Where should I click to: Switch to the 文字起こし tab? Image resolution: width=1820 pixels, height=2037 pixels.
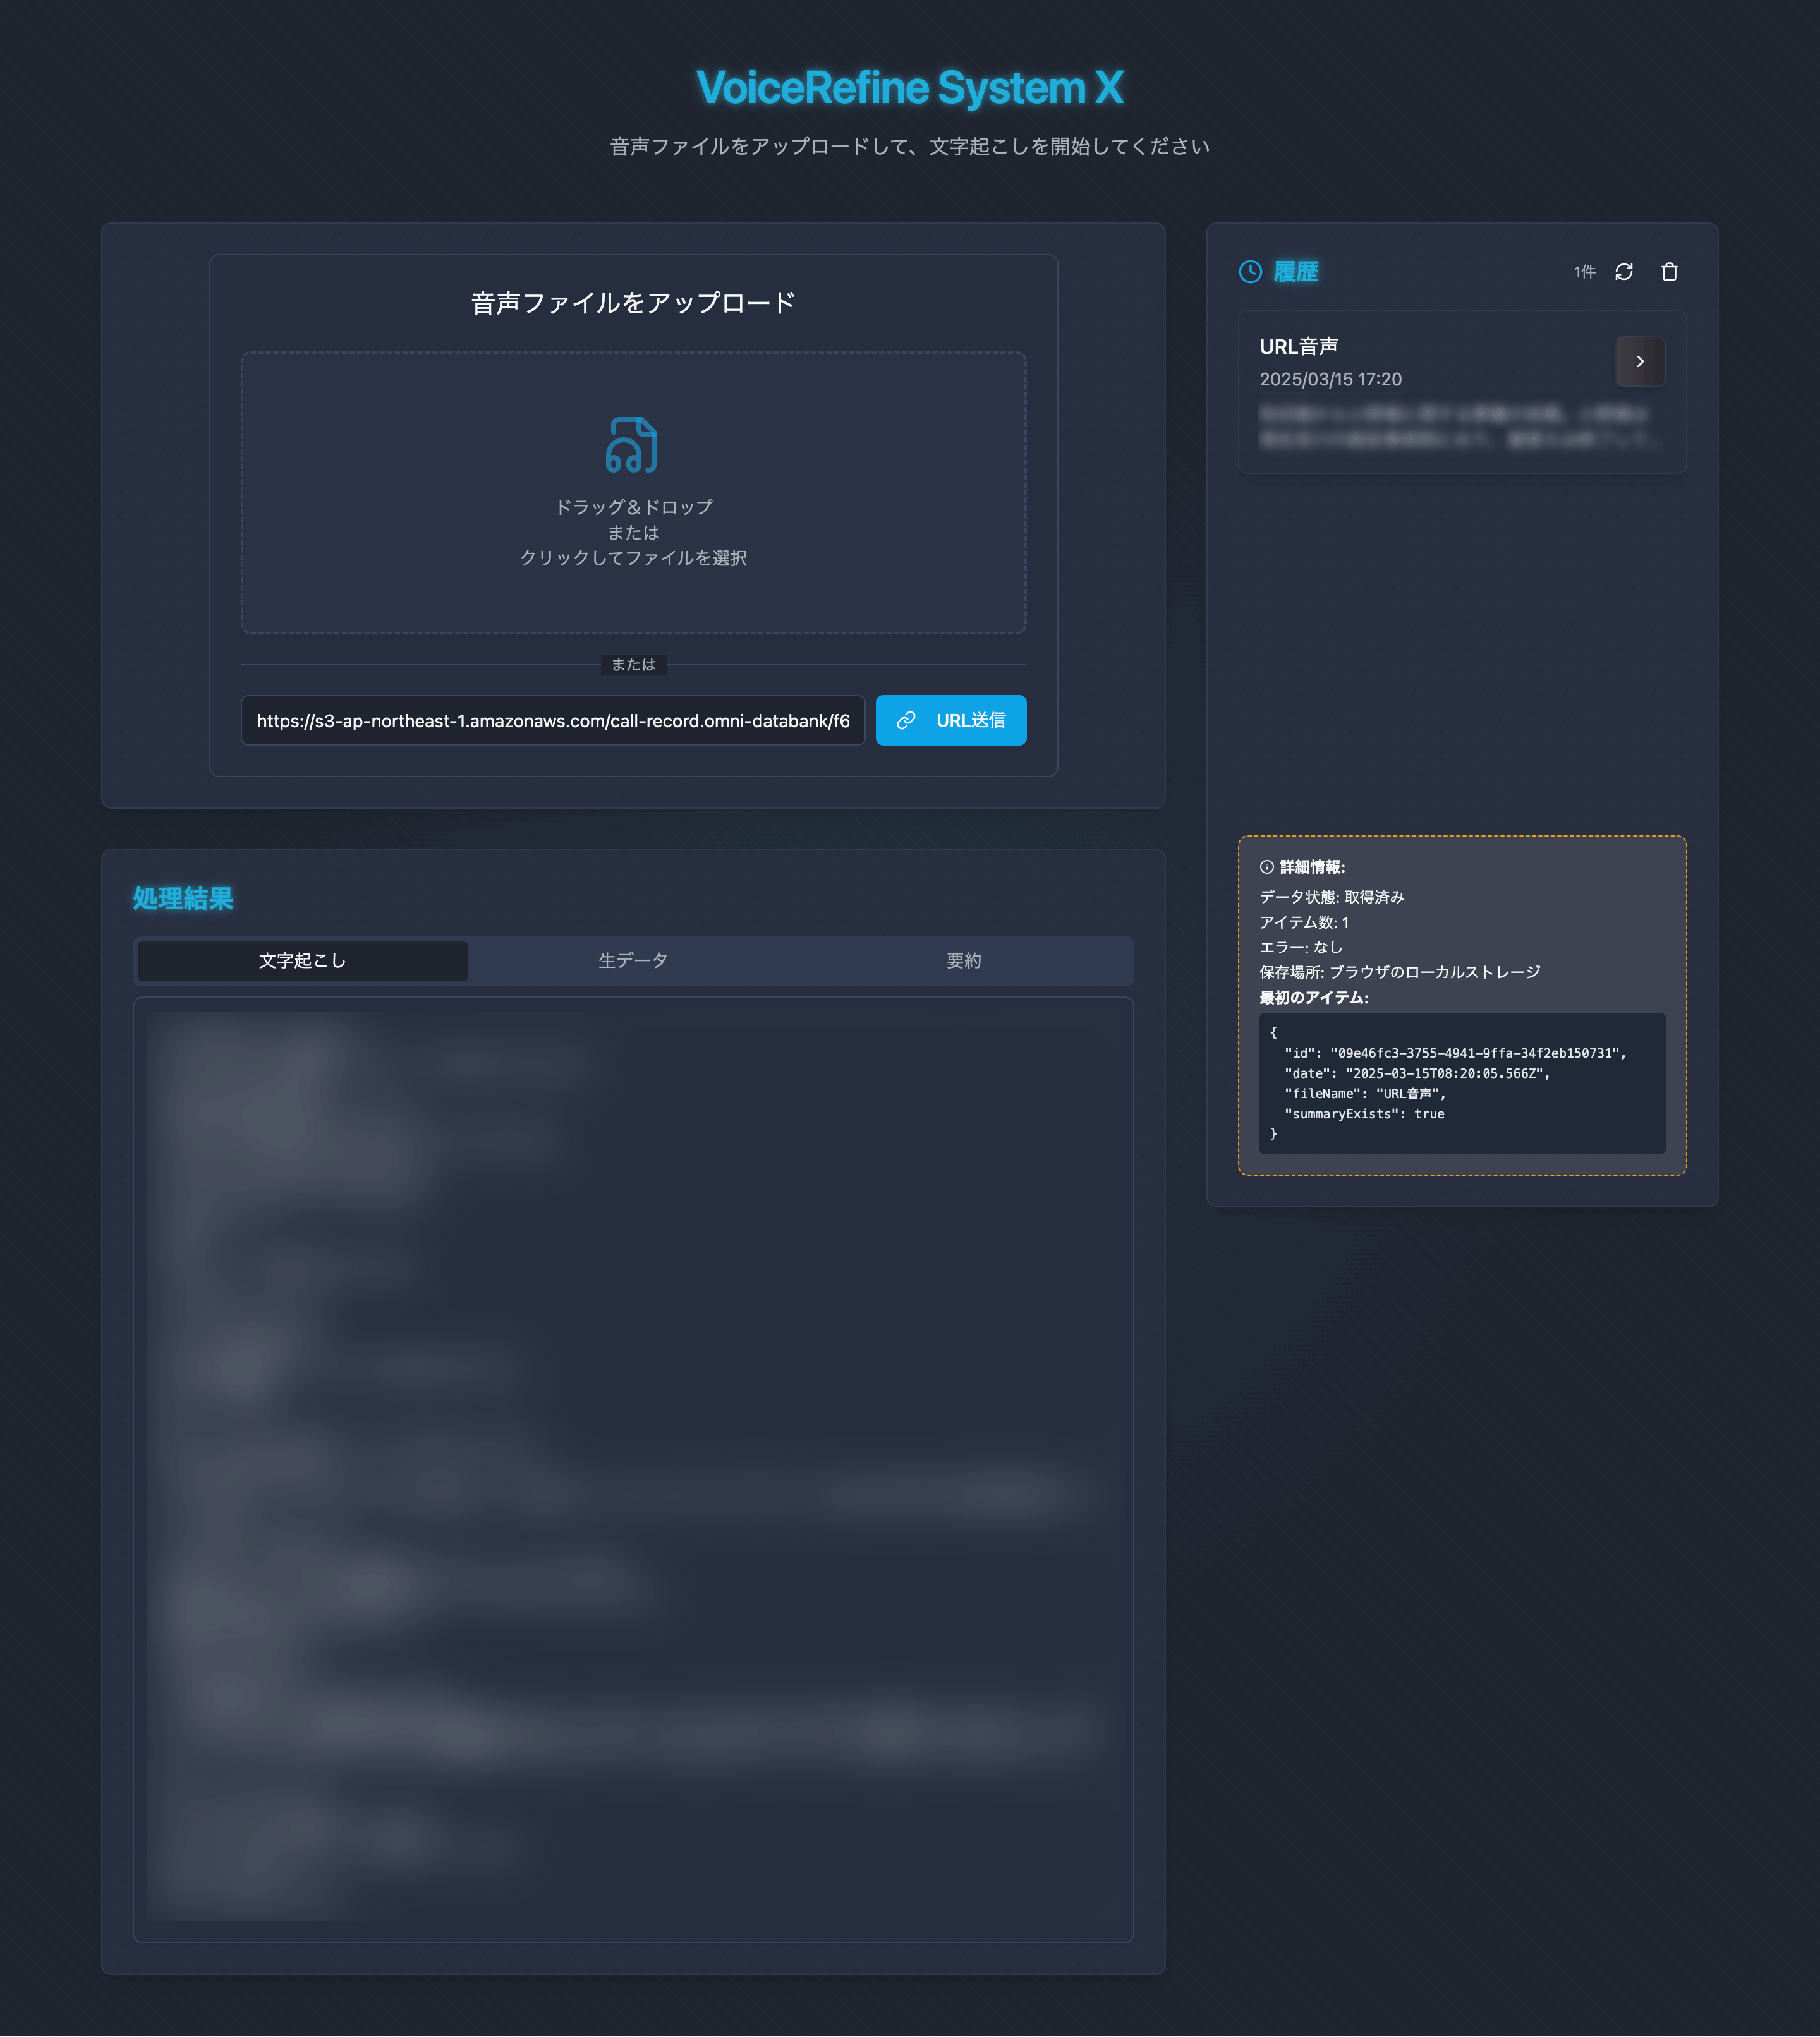pyautogui.click(x=302, y=960)
